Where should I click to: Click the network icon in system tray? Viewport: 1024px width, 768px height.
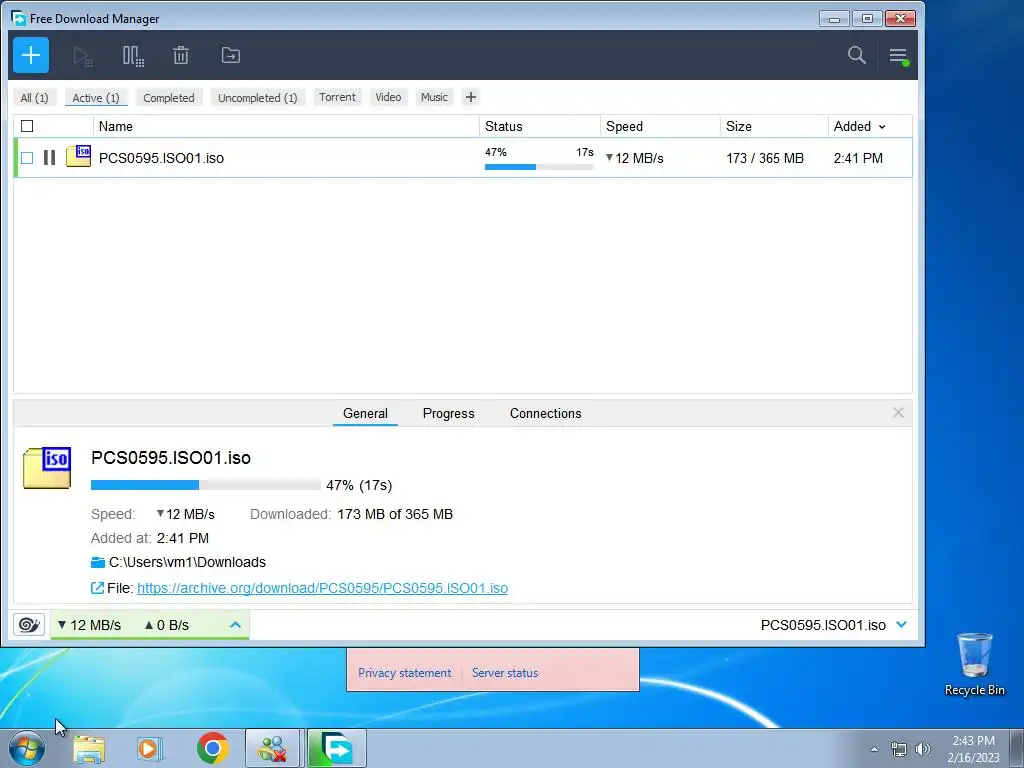tap(899, 749)
